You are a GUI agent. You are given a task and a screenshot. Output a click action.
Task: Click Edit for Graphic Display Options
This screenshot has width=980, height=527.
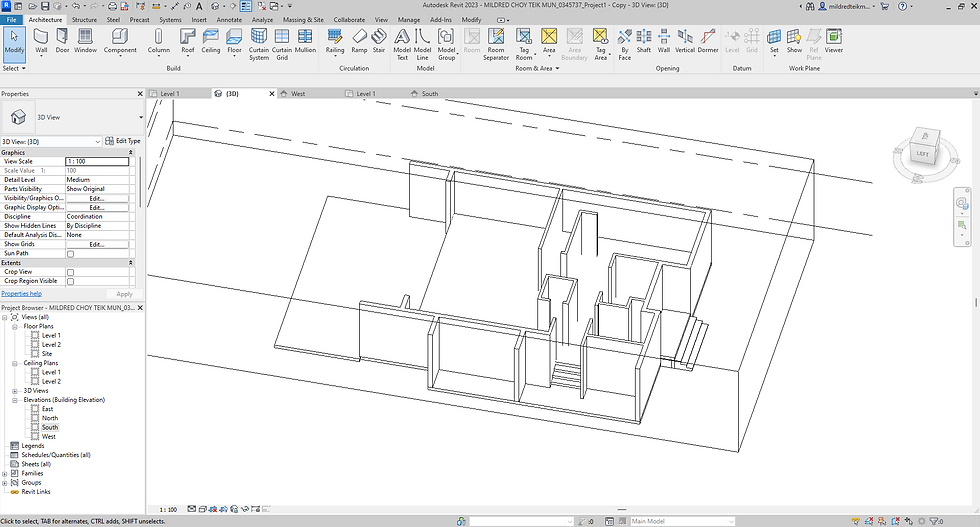pyautogui.click(x=97, y=208)
